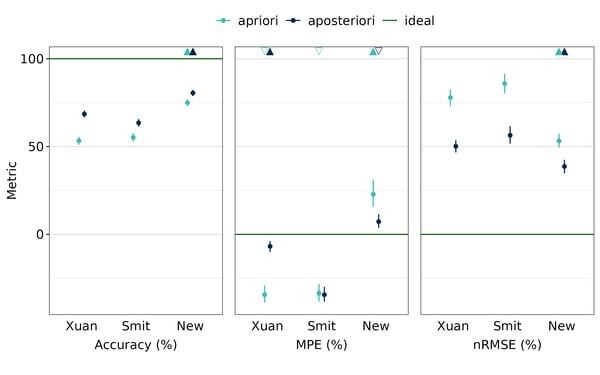Image resolution: width=600 pixels, height=375 pixels.
Task: Click the aposteriori legend marker
Action: (x=293, y=20)
